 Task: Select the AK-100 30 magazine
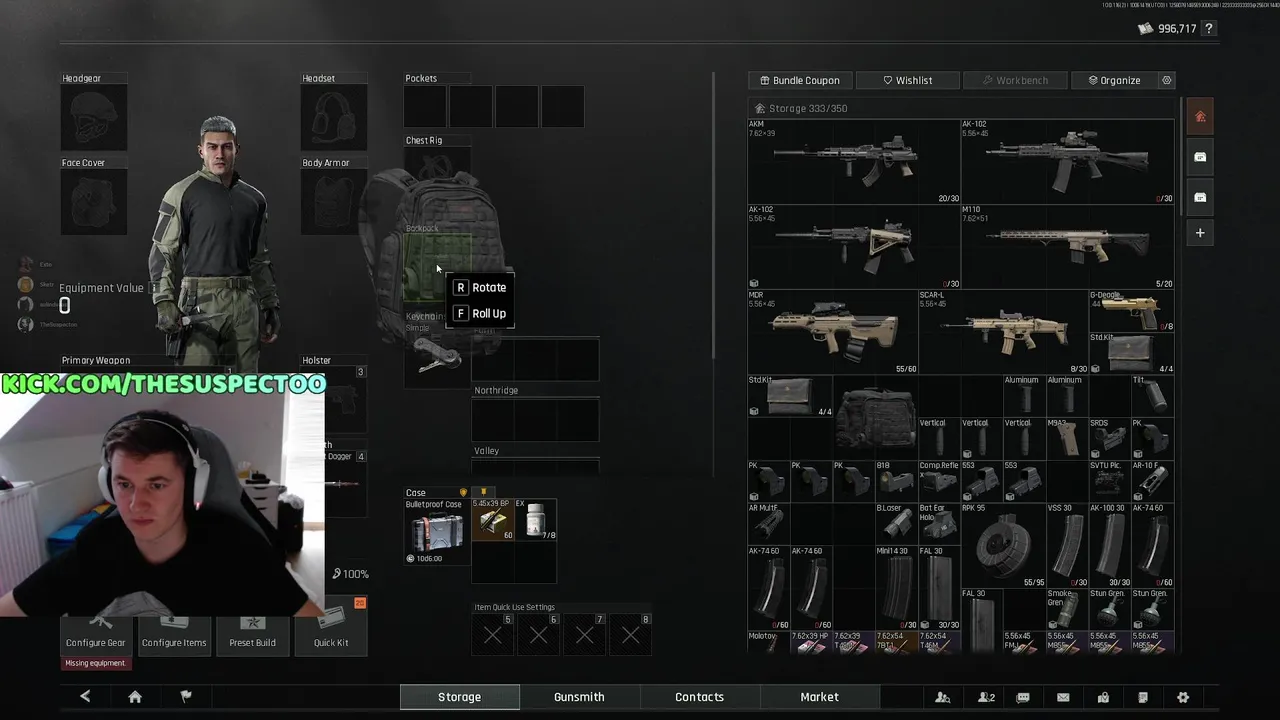tap(1109, 545)
